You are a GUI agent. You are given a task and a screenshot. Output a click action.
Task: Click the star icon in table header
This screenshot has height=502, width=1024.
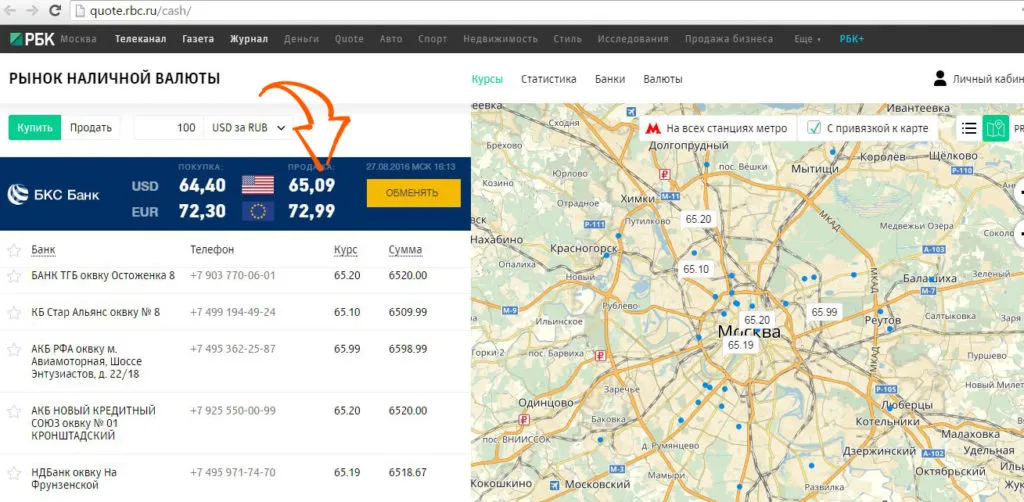[x=14, y=250]
